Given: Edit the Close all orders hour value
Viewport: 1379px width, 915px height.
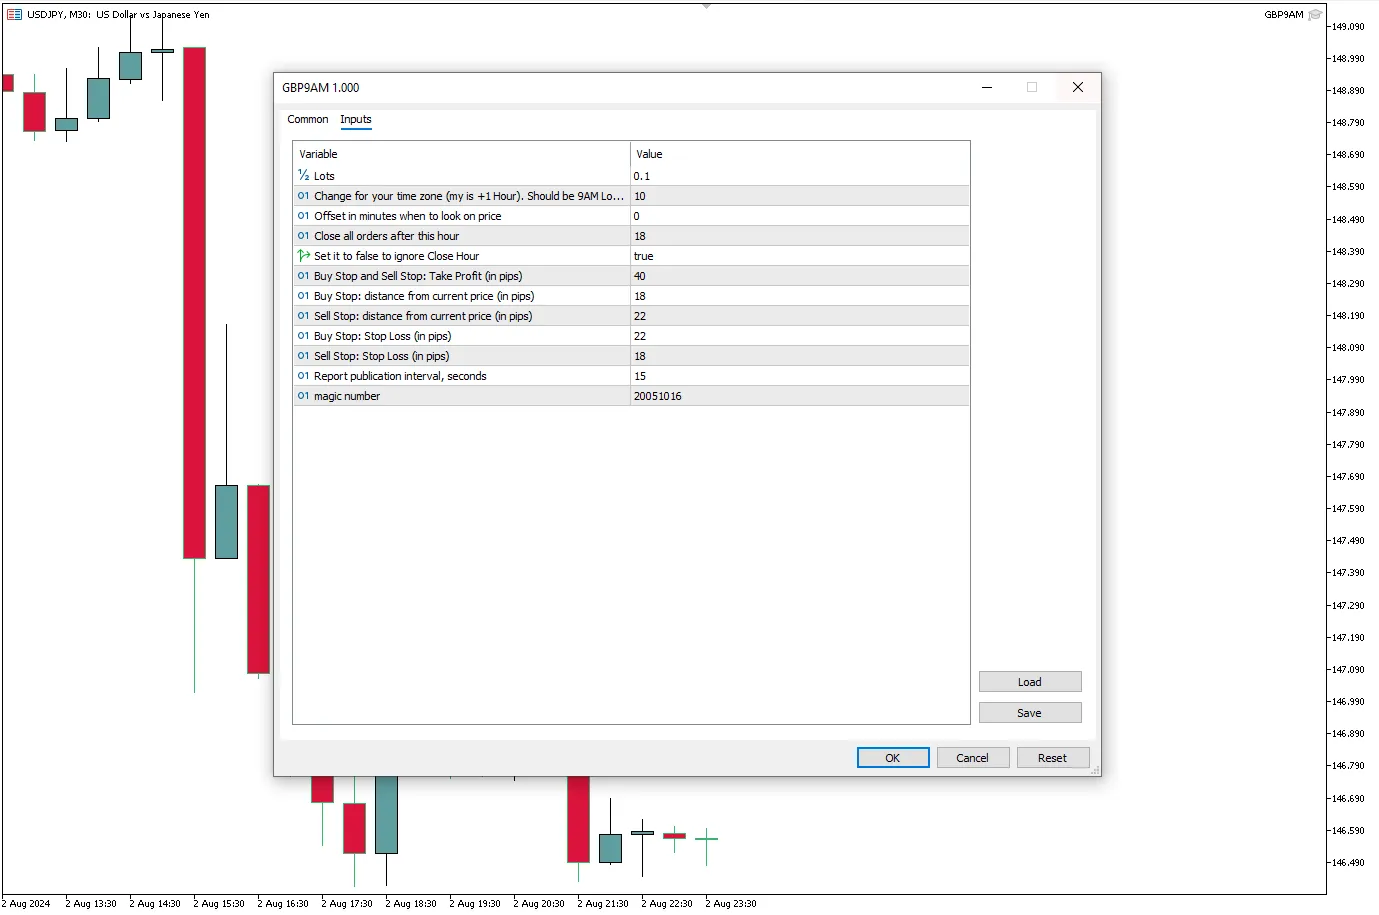Looking at the screenshot, I should point(800,236).
